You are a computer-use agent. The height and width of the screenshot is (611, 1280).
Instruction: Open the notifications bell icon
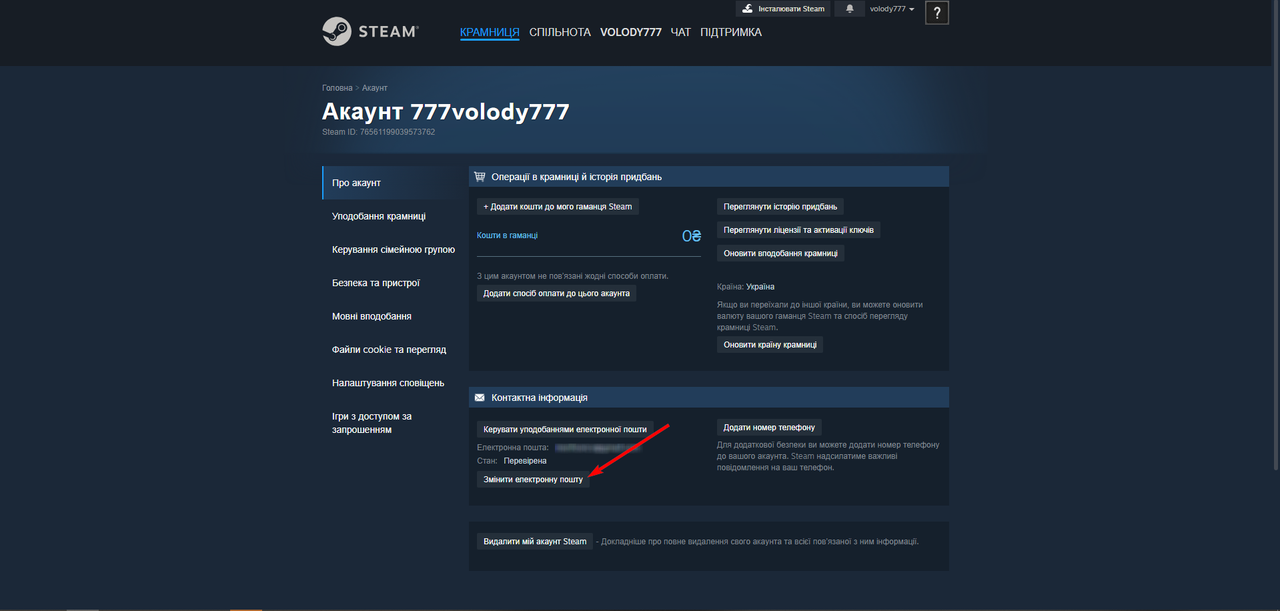(850, 9)
